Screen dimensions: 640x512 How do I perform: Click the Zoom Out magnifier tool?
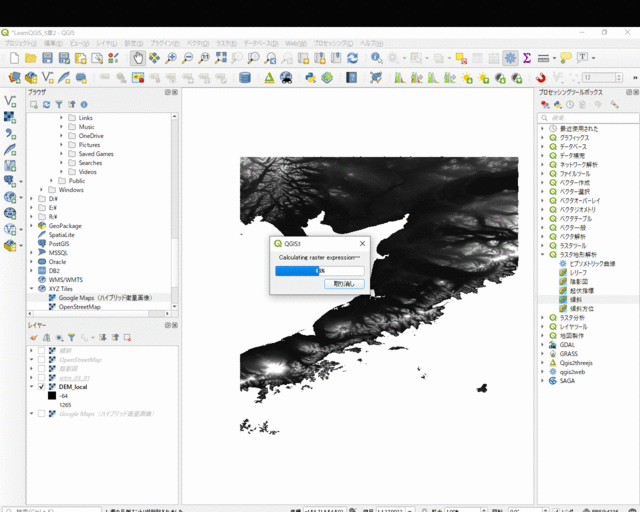187,58
